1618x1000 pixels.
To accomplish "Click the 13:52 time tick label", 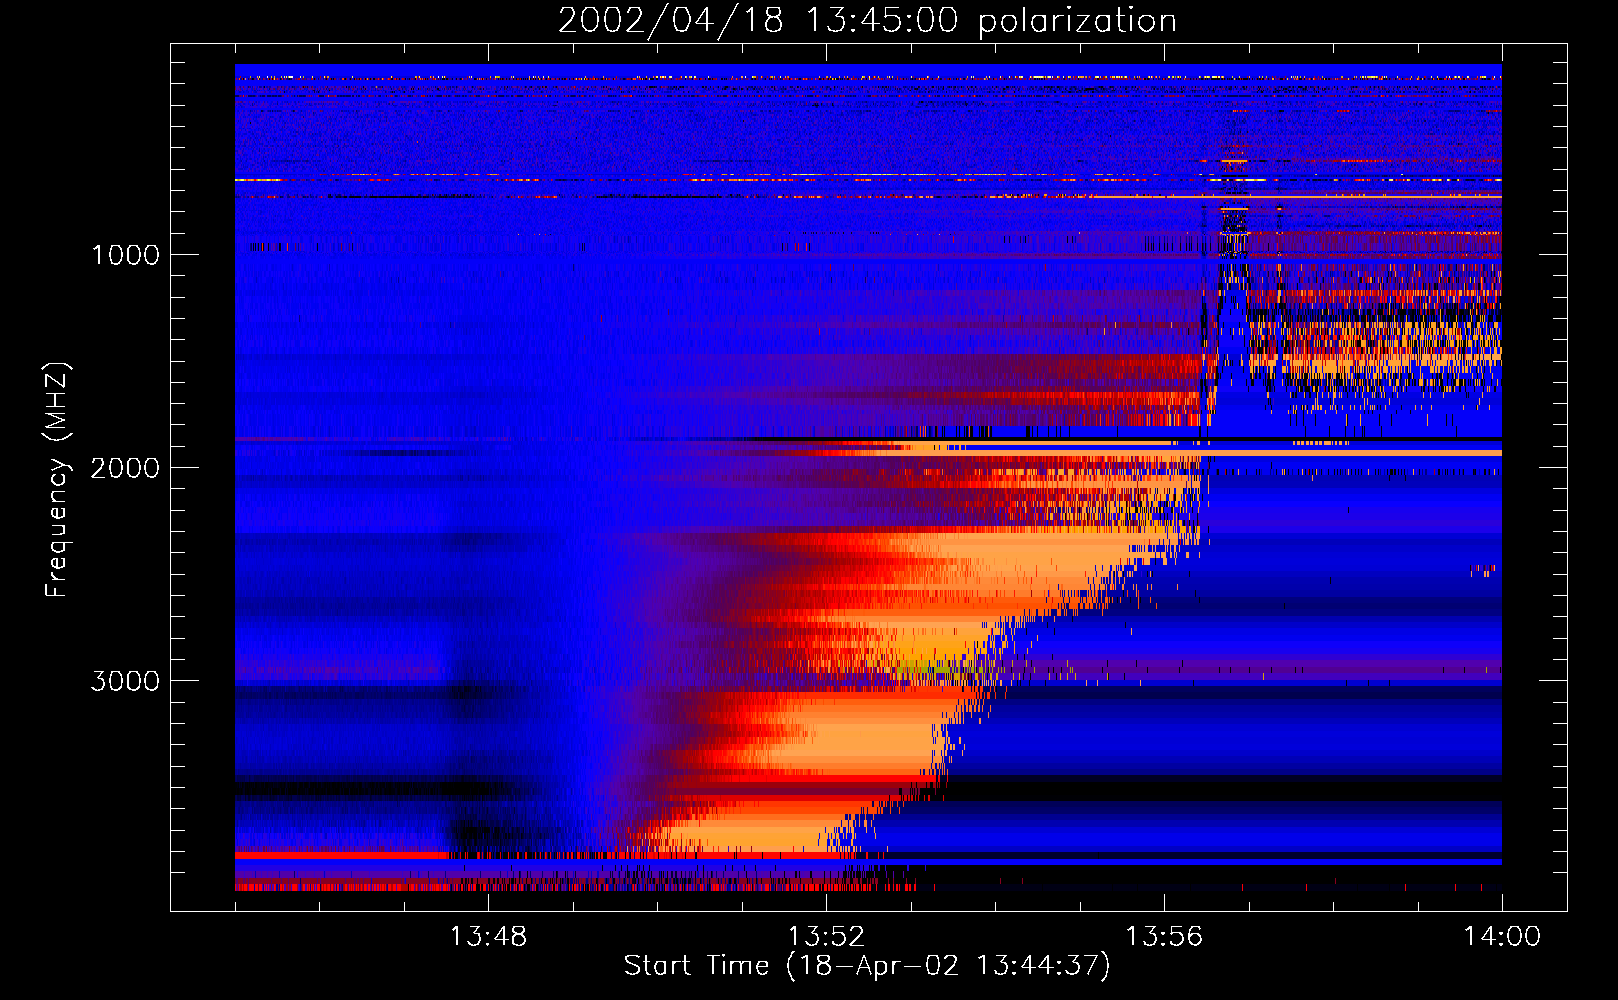I will click(x=826, y=937).
